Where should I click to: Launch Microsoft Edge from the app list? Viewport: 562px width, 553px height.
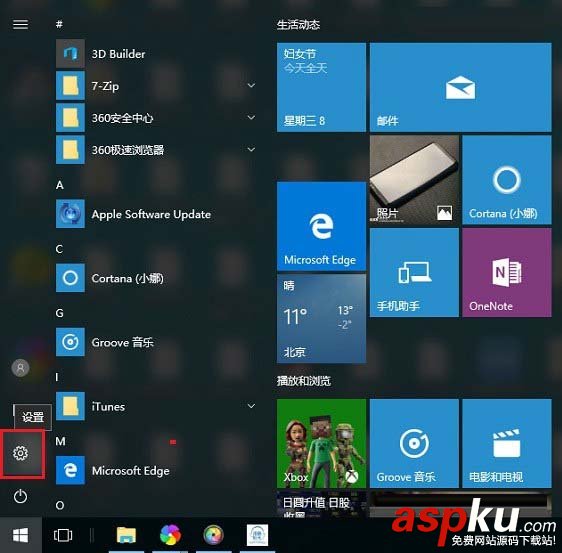[x=156, y=470]
